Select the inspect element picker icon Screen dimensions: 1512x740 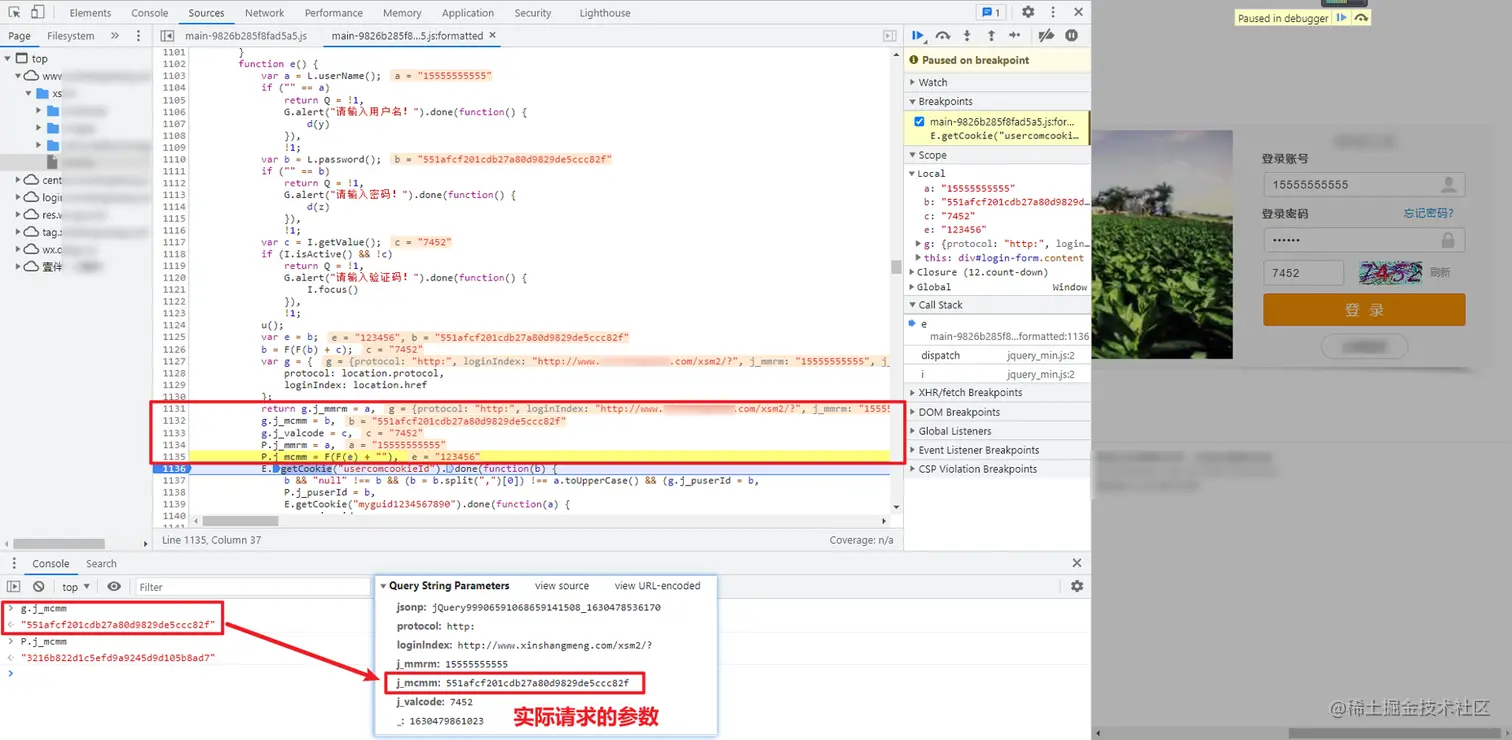click(x=13, y=12)
